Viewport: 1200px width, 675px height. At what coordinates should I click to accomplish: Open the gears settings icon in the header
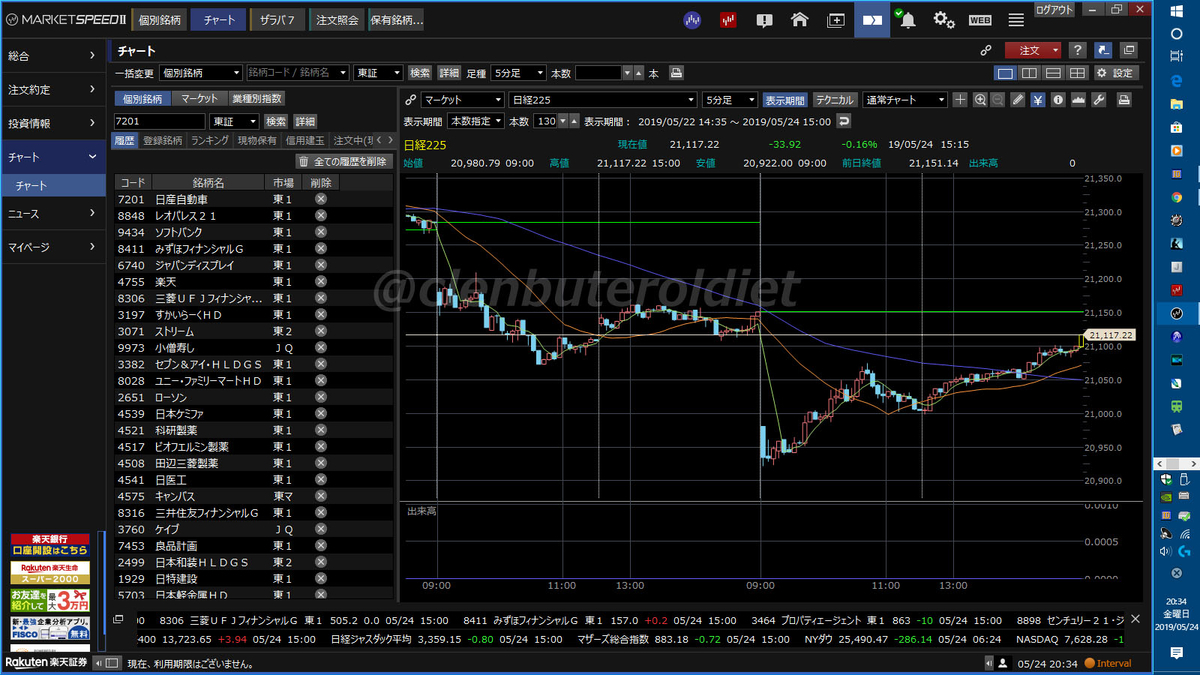pyautogui.click(x=943, y=19)
